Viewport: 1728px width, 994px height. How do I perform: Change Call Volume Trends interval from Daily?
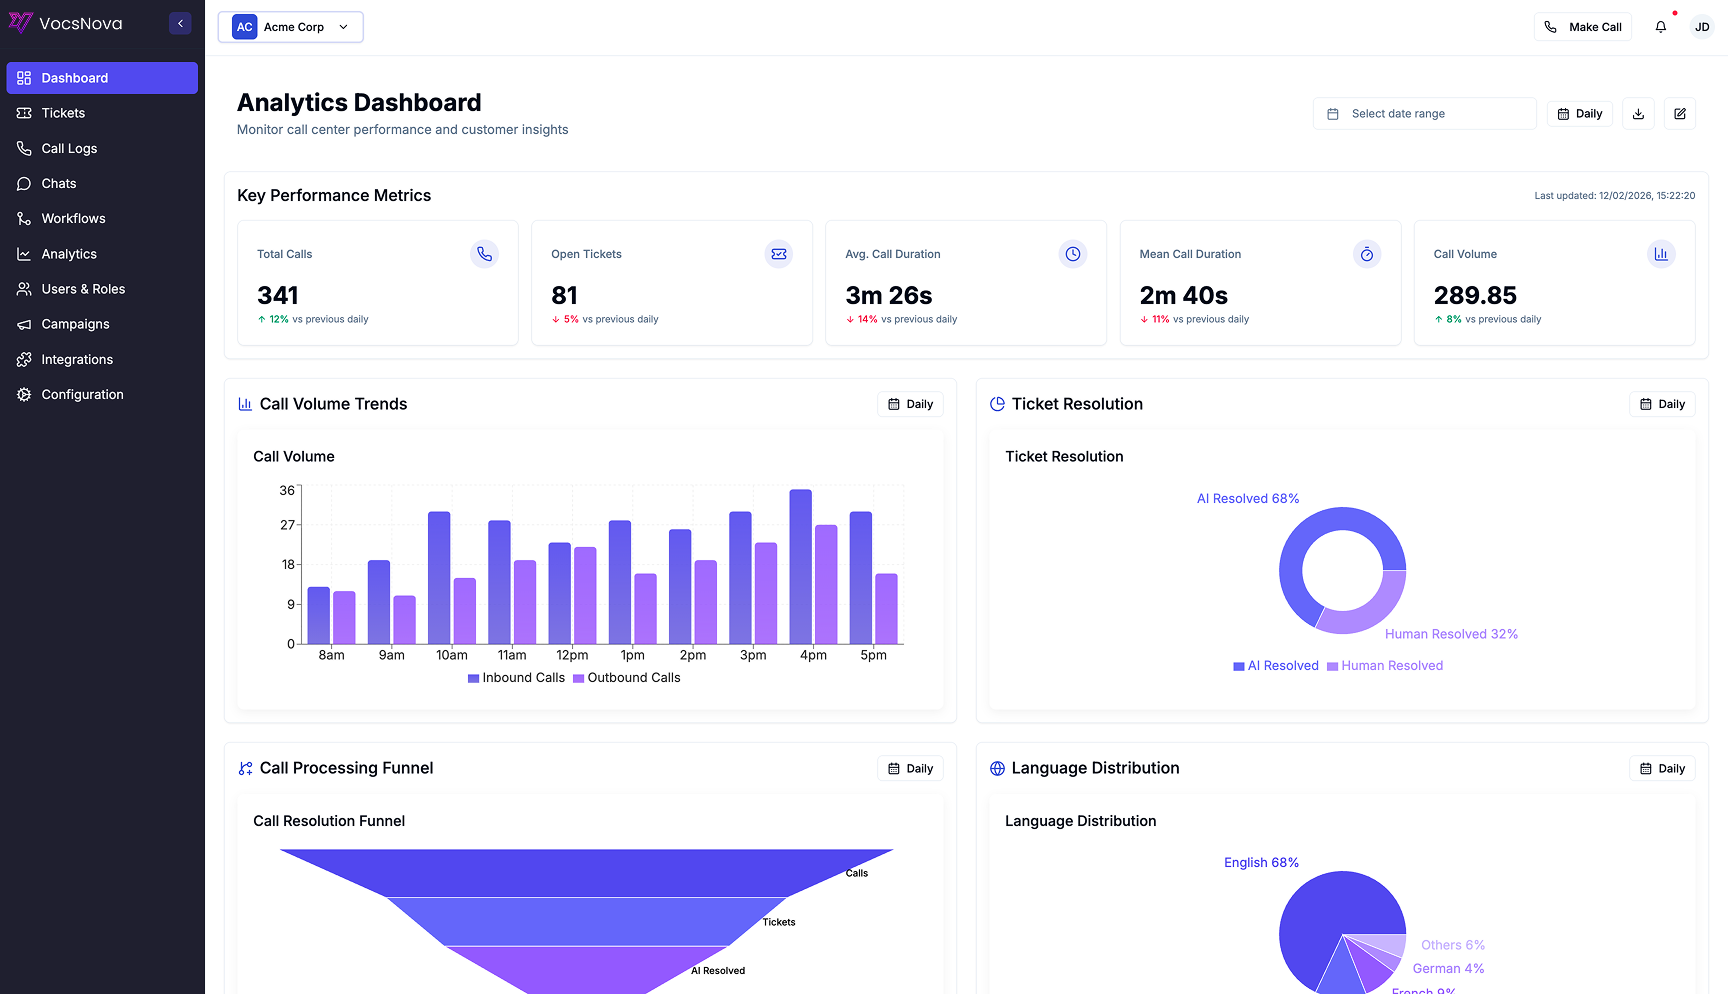pos(909,403)
